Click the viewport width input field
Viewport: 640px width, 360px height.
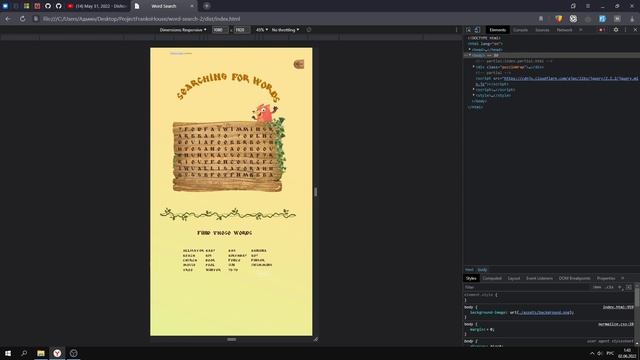[x=219, y=30]
